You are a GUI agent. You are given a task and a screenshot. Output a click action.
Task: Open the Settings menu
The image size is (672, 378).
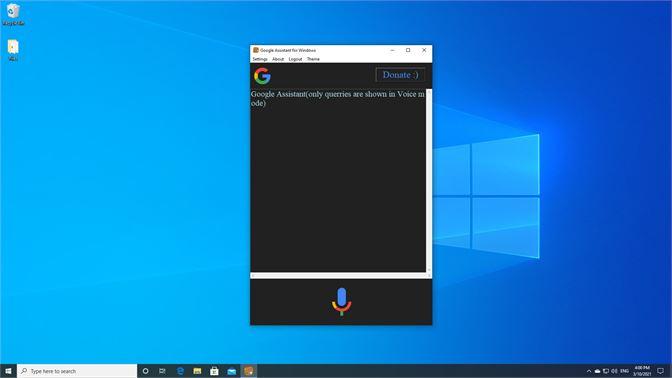tap(260, 59)
